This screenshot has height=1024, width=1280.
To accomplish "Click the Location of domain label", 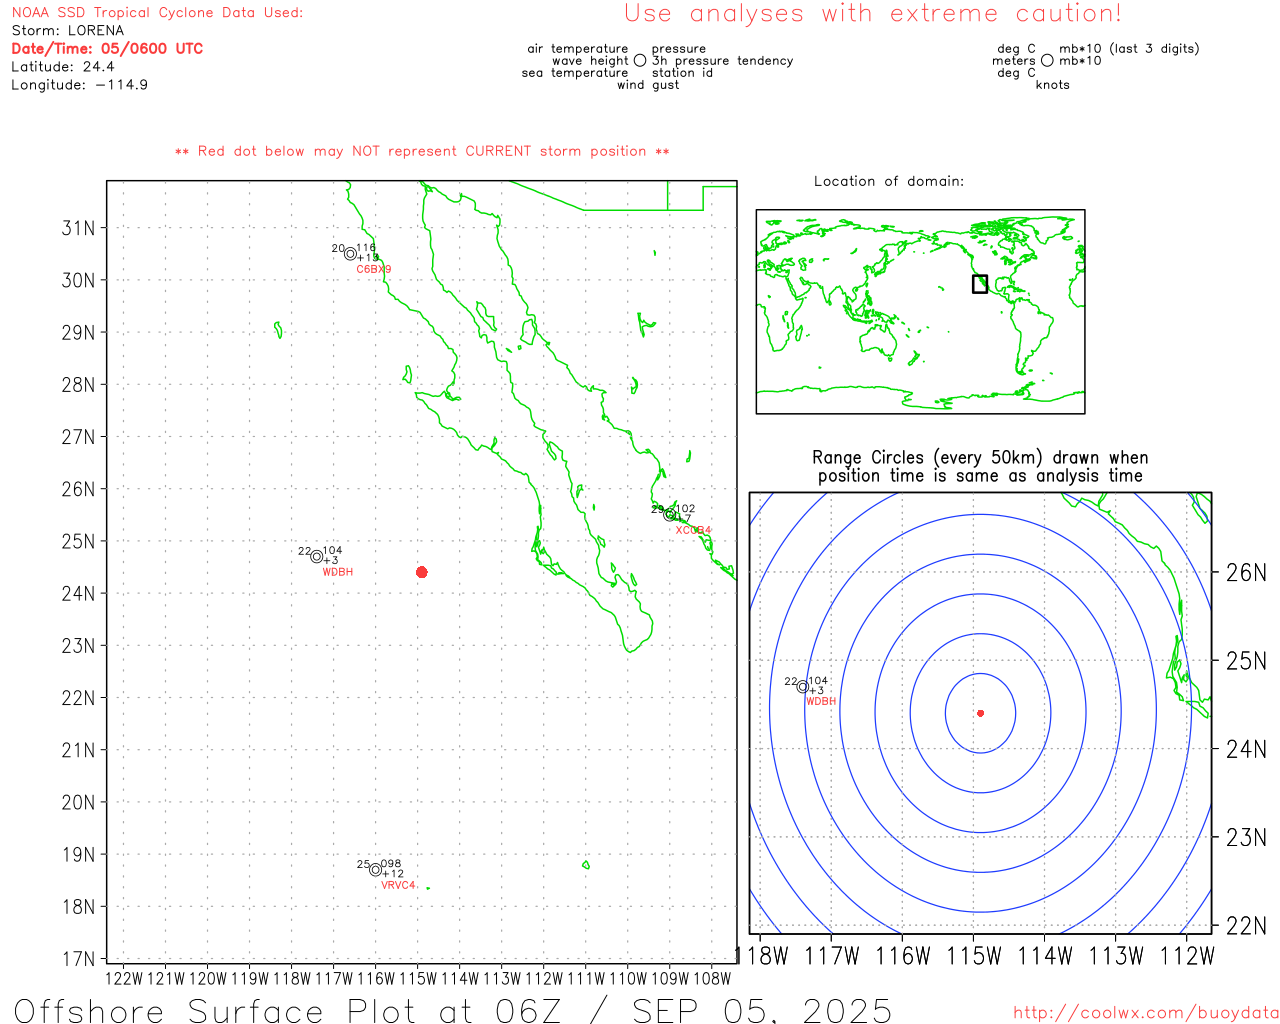I will [889, 182].
